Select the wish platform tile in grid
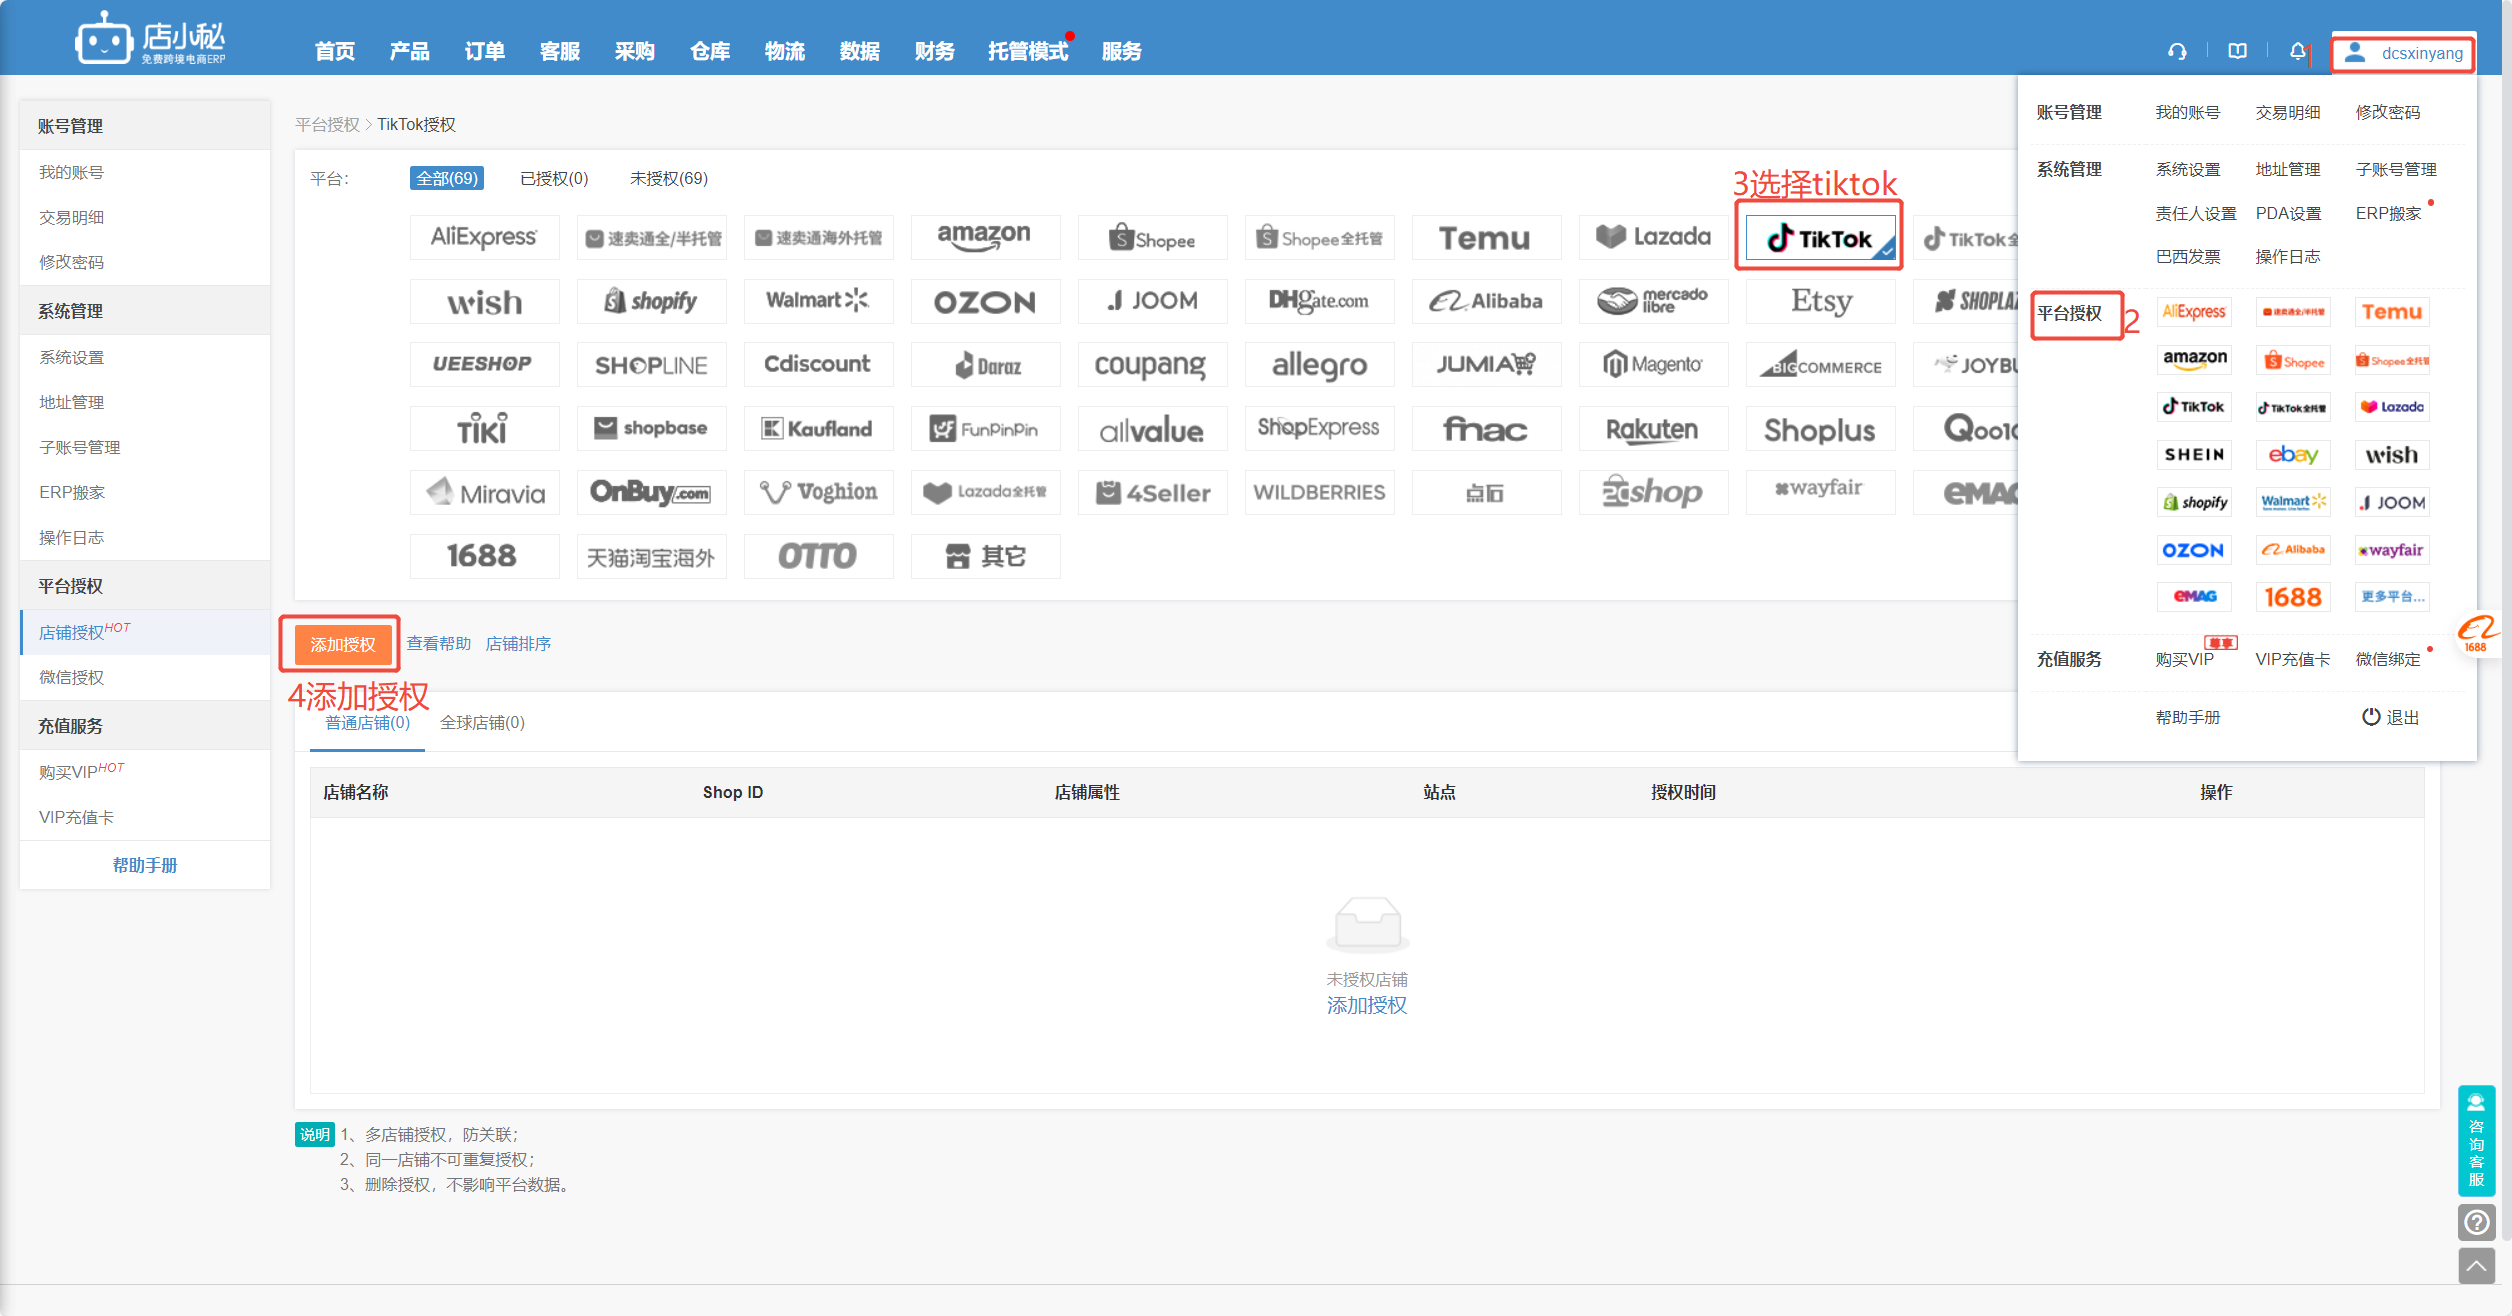Screen dimensions: 2512x1316 [x=484, y=302]
